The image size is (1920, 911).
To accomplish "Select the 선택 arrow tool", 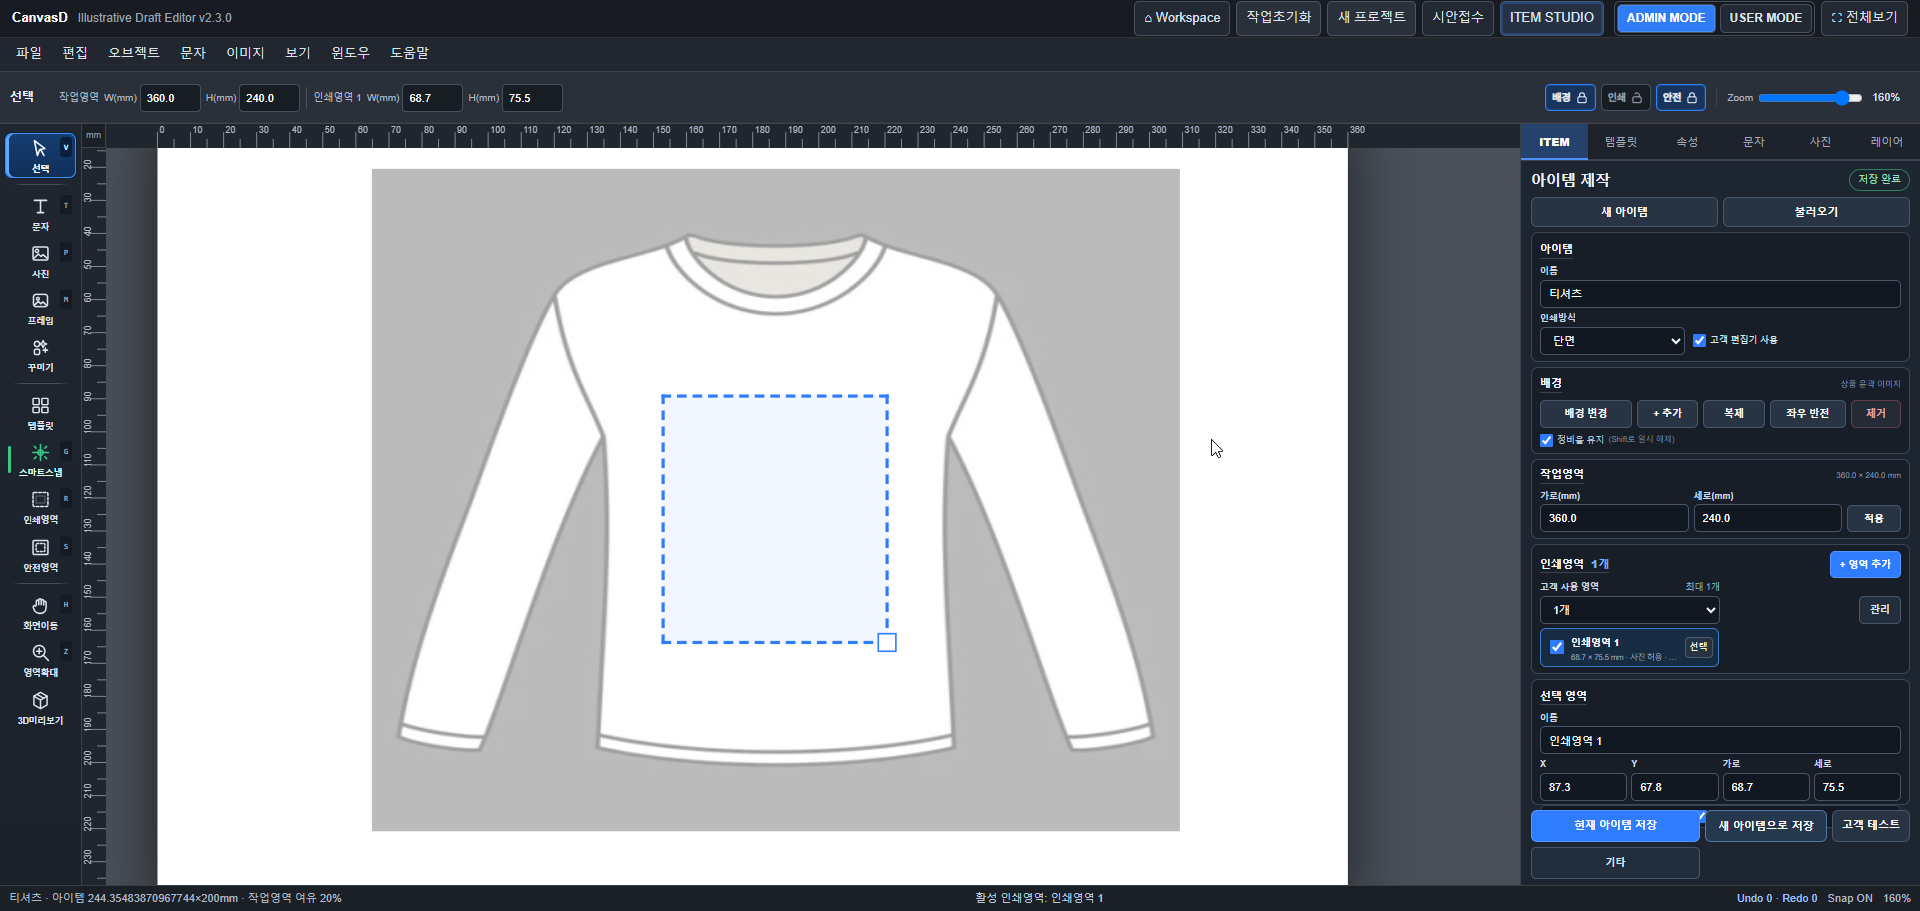I will click(x=40, y=156).
